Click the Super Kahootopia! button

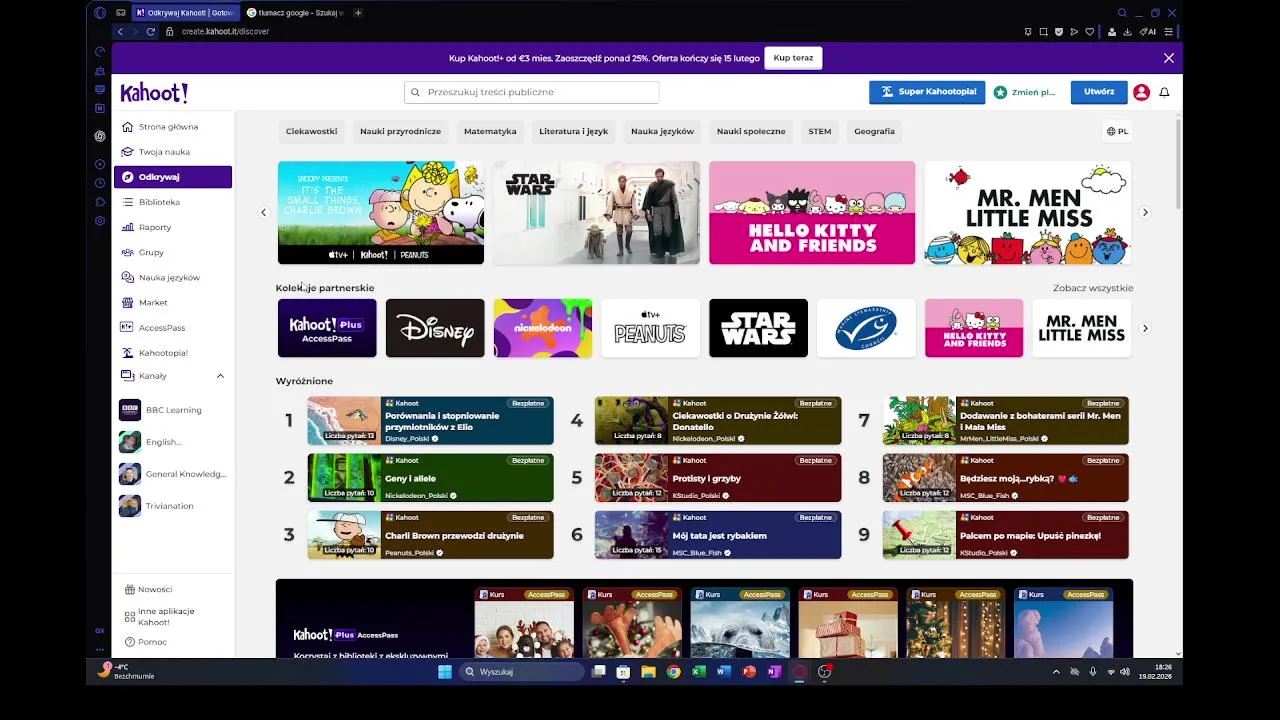coord(927,92)
